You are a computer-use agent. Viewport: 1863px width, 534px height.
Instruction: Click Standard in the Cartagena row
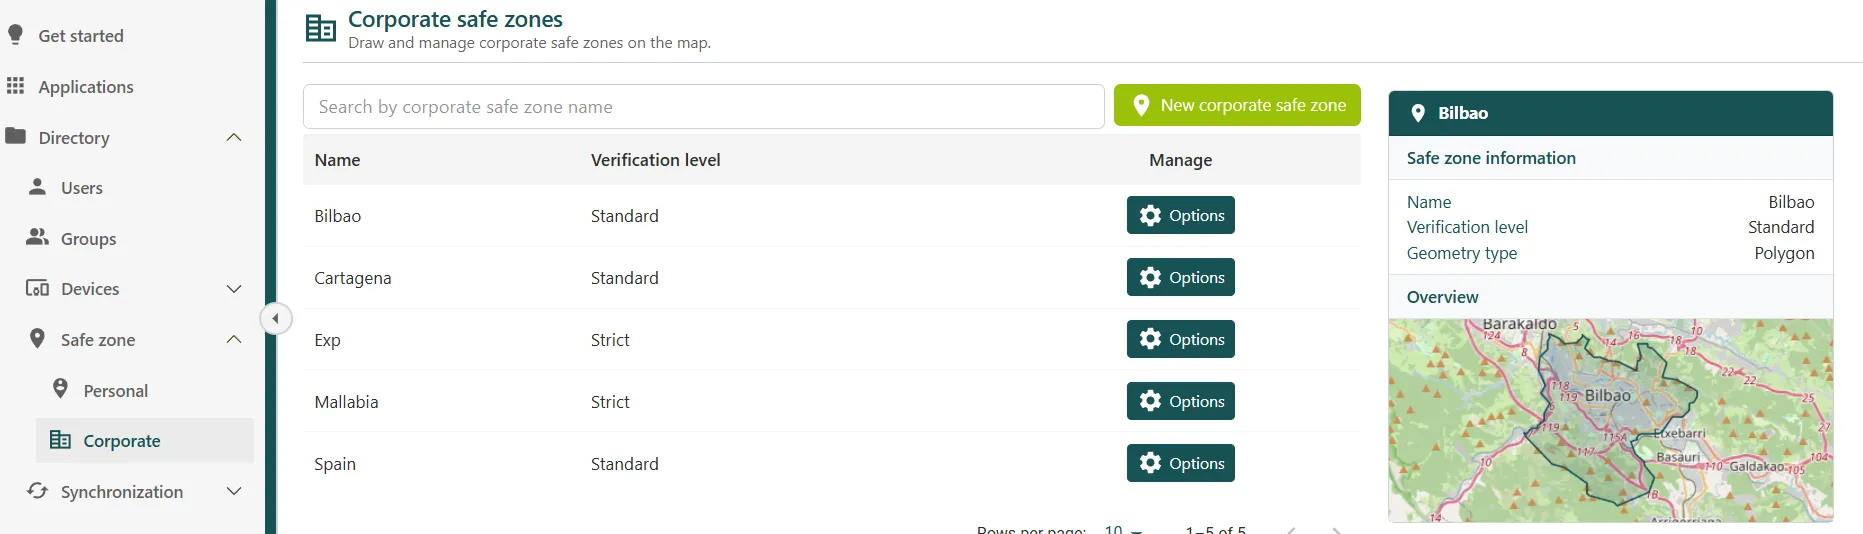(x=625, y=278)
